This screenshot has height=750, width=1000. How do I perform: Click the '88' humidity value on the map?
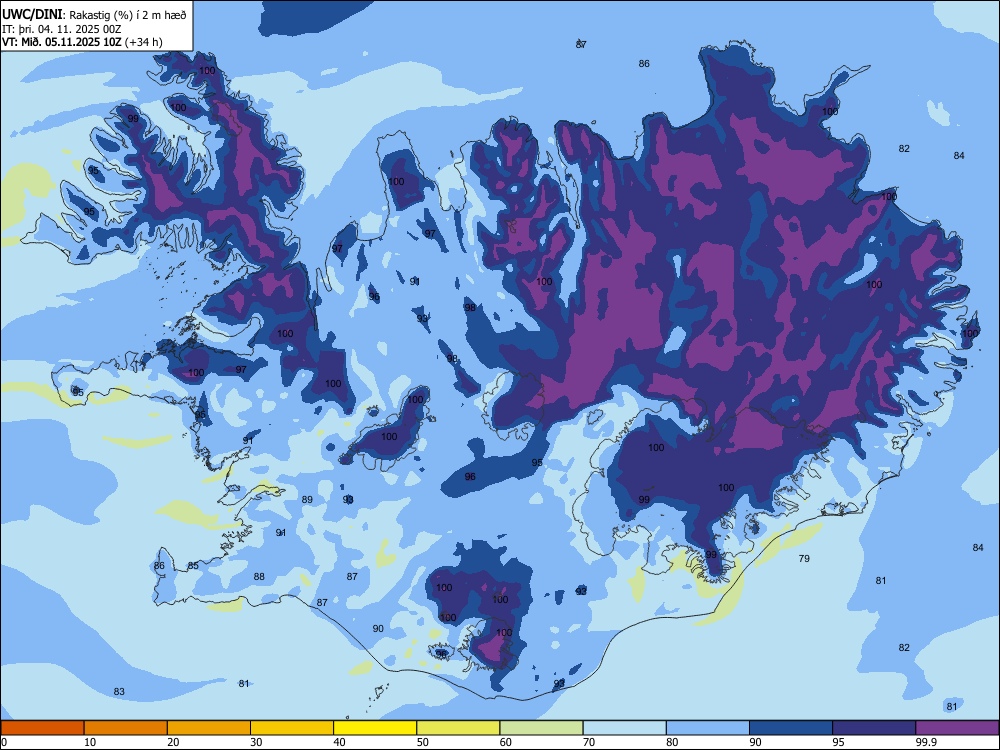(259, 577)
